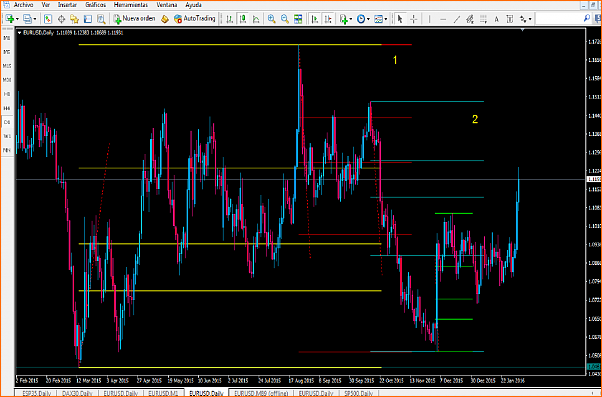Open the Herramientas menu
The height and width of the screenshot is (397, 602).
(x=131, y=5)
